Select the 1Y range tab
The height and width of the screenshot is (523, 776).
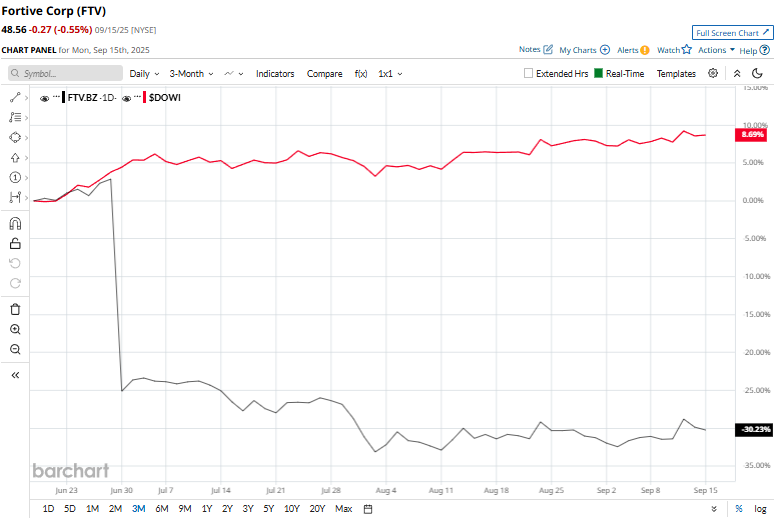click(x=207, y=509)
